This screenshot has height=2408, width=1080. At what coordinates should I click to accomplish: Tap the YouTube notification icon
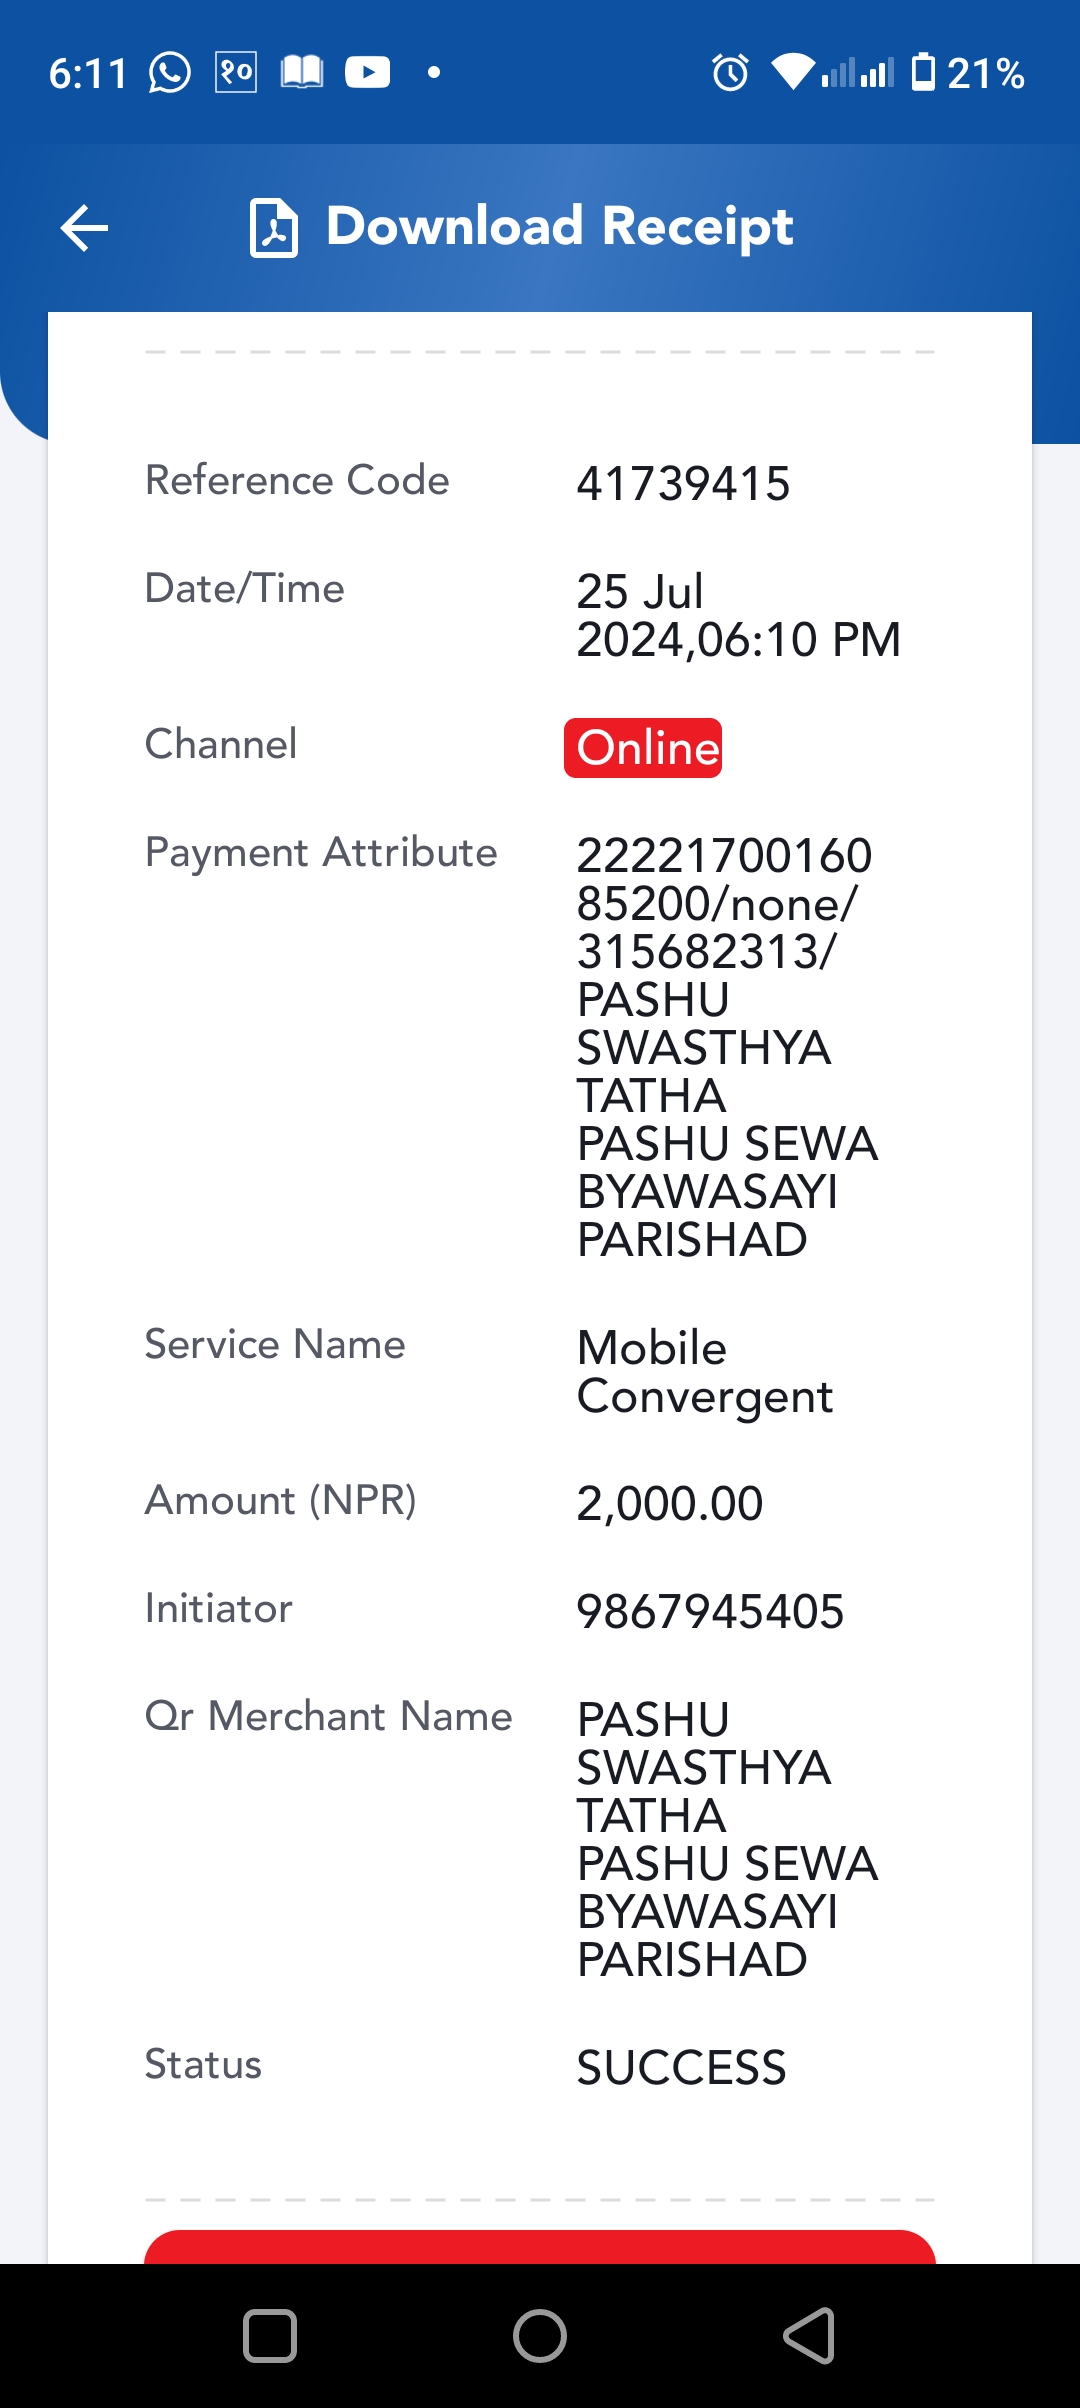pos(367,73)
